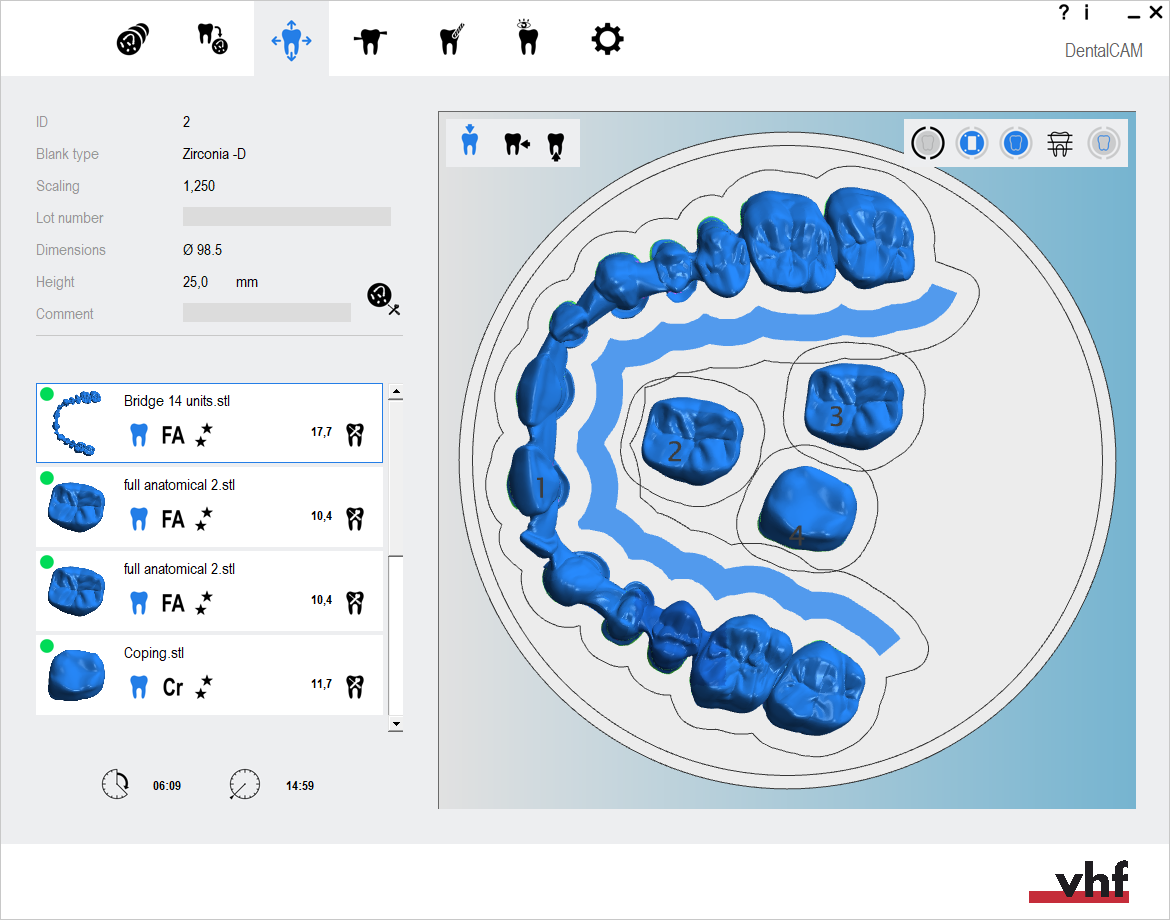Click the job list up arrow
This screenshot has width=1170, height=920.
coord(396,392)
